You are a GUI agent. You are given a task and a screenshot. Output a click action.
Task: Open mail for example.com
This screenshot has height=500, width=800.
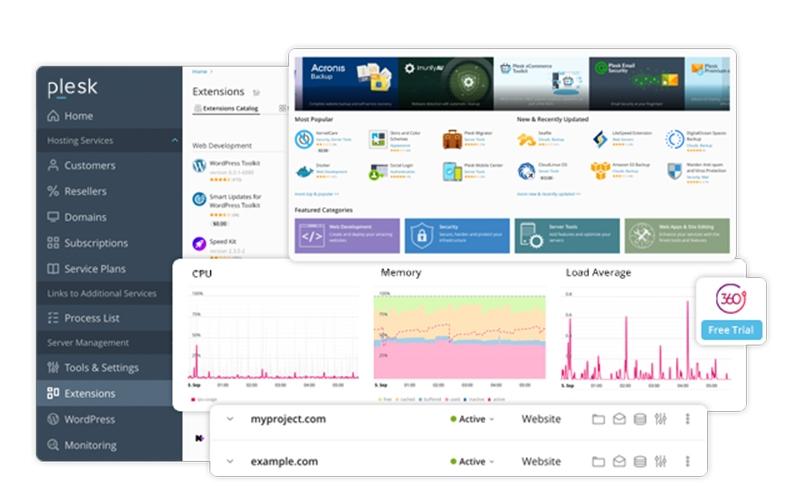tap(619, 462)
